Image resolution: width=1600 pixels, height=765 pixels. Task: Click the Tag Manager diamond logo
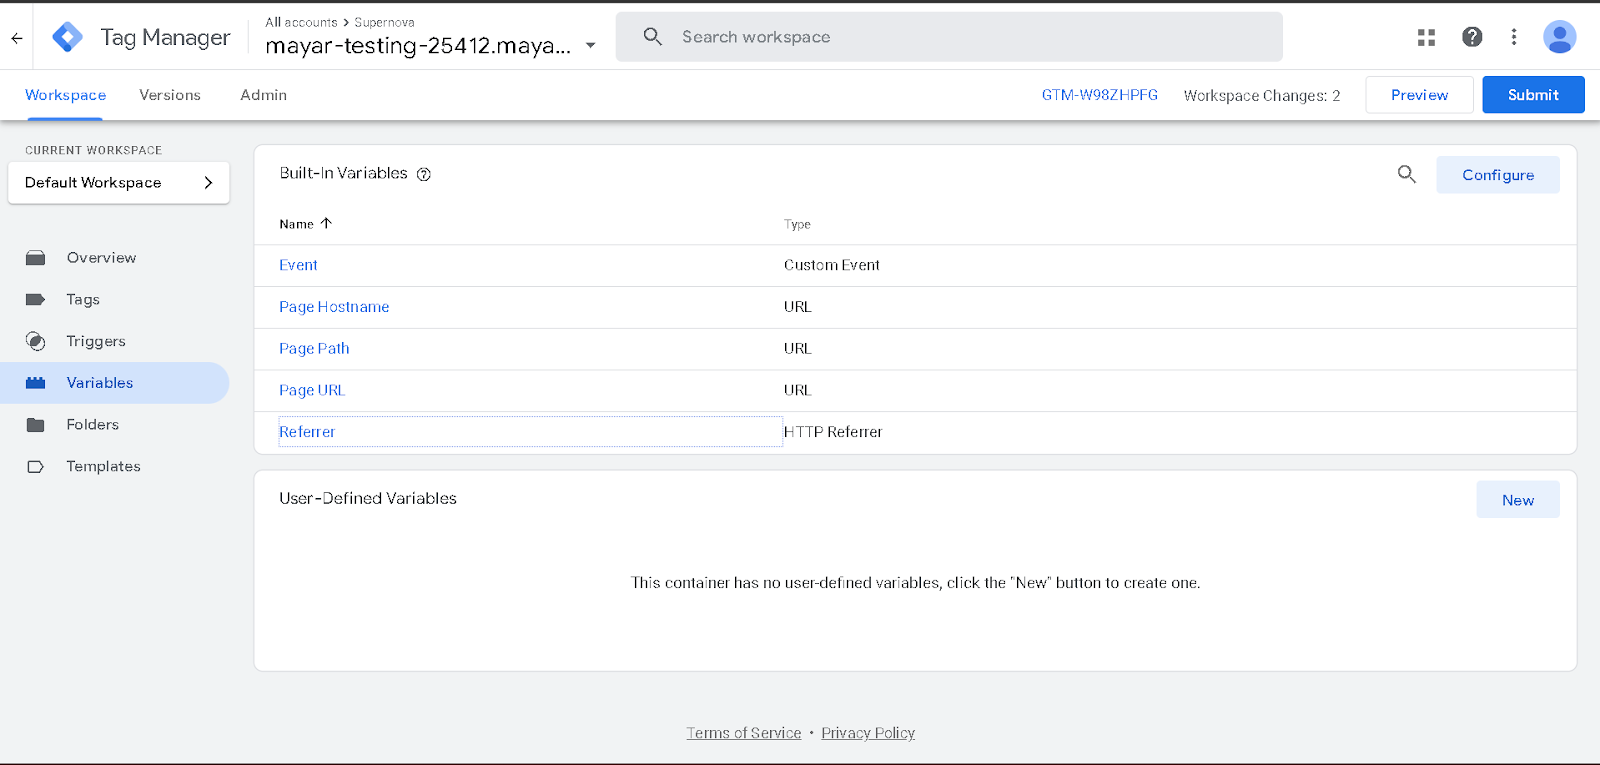pyautogui.click(x=67, y=37)
